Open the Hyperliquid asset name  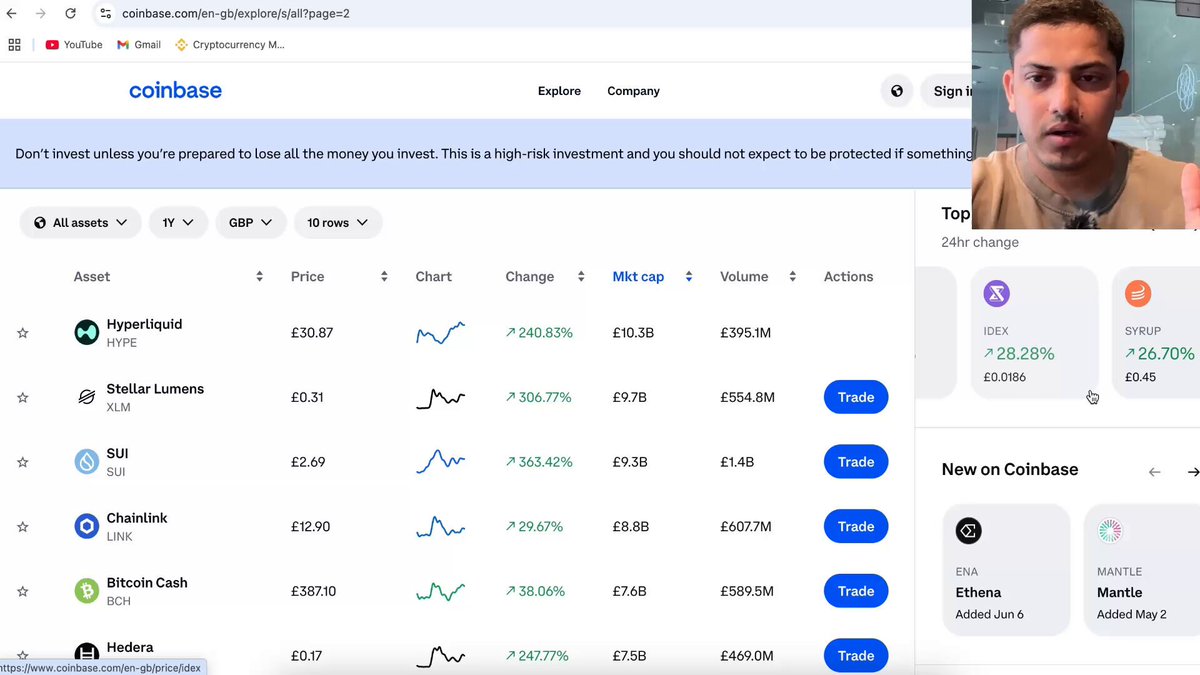click(x=144, y=324)
